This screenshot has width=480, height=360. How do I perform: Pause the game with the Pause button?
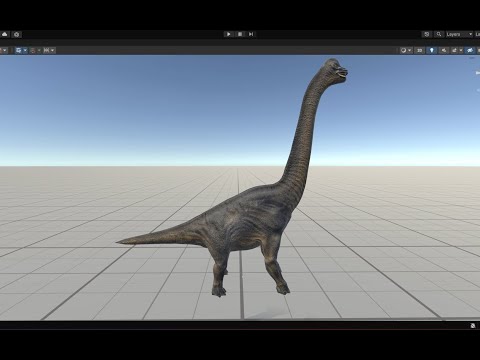(x=240, y=34)
